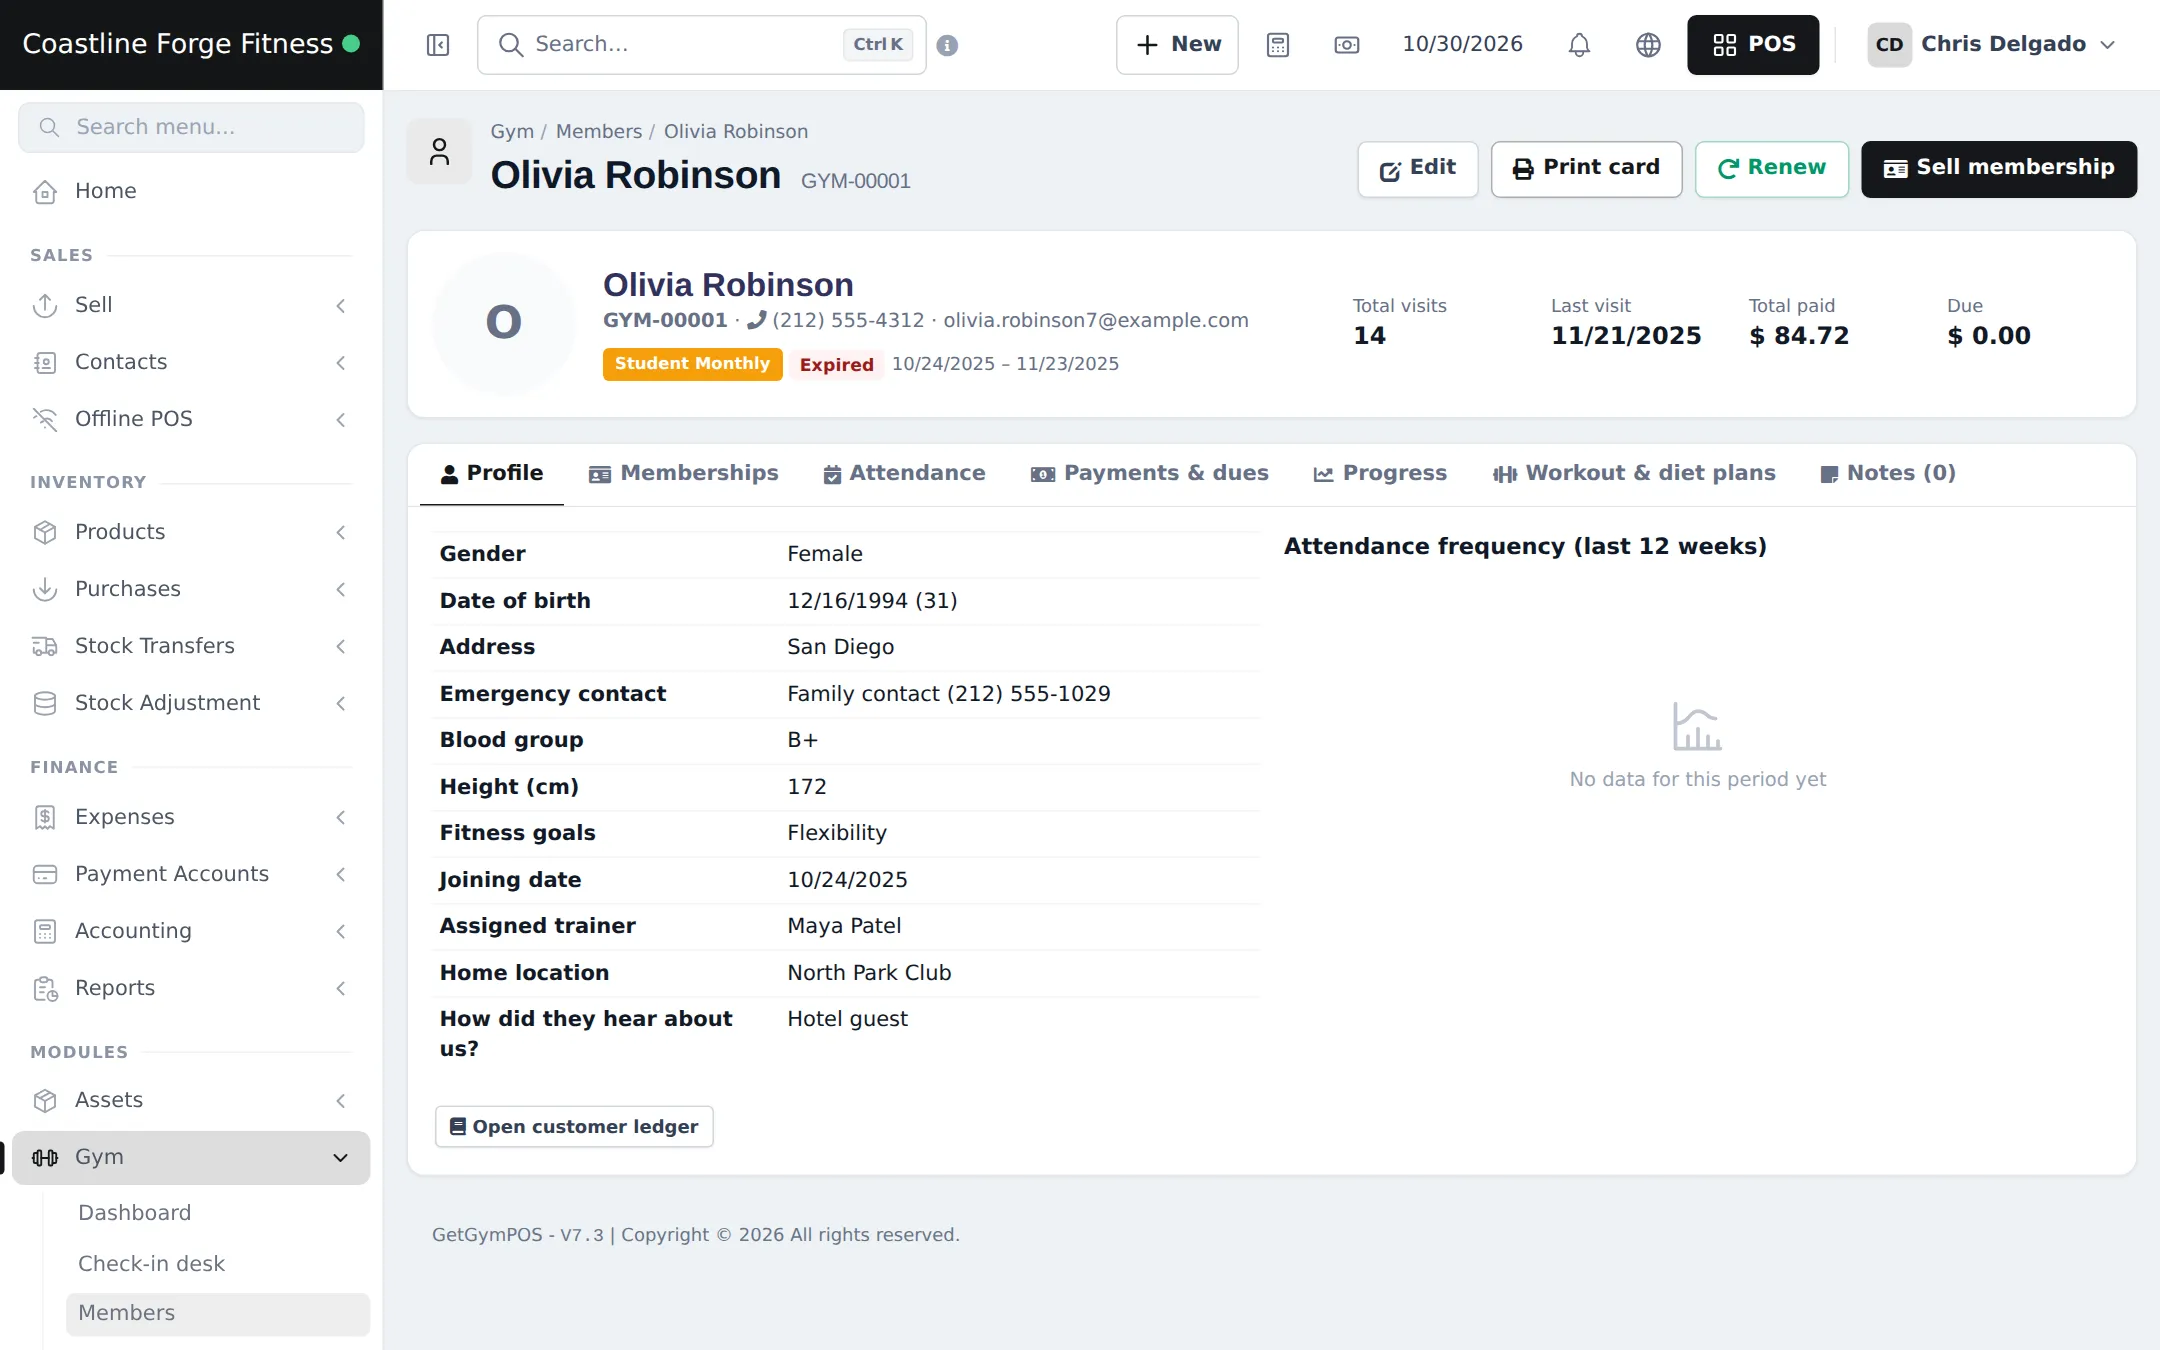The image size is (2160, 1350).
Task: Click the phone number (212) 555-4312
Action: (848, 320)
